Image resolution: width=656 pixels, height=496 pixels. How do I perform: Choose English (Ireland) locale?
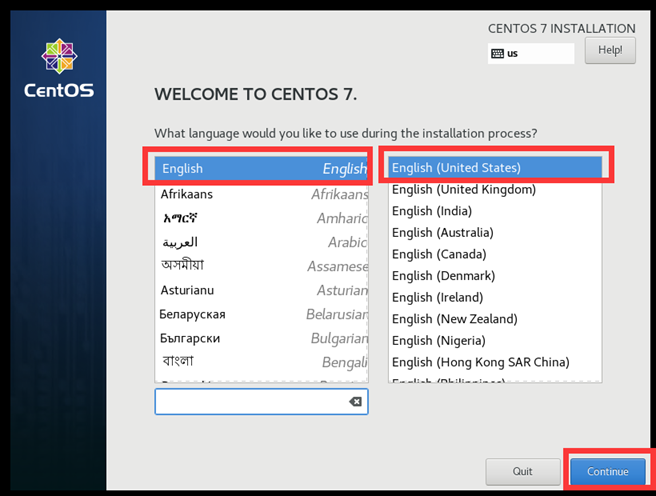(x=495, y=297)
